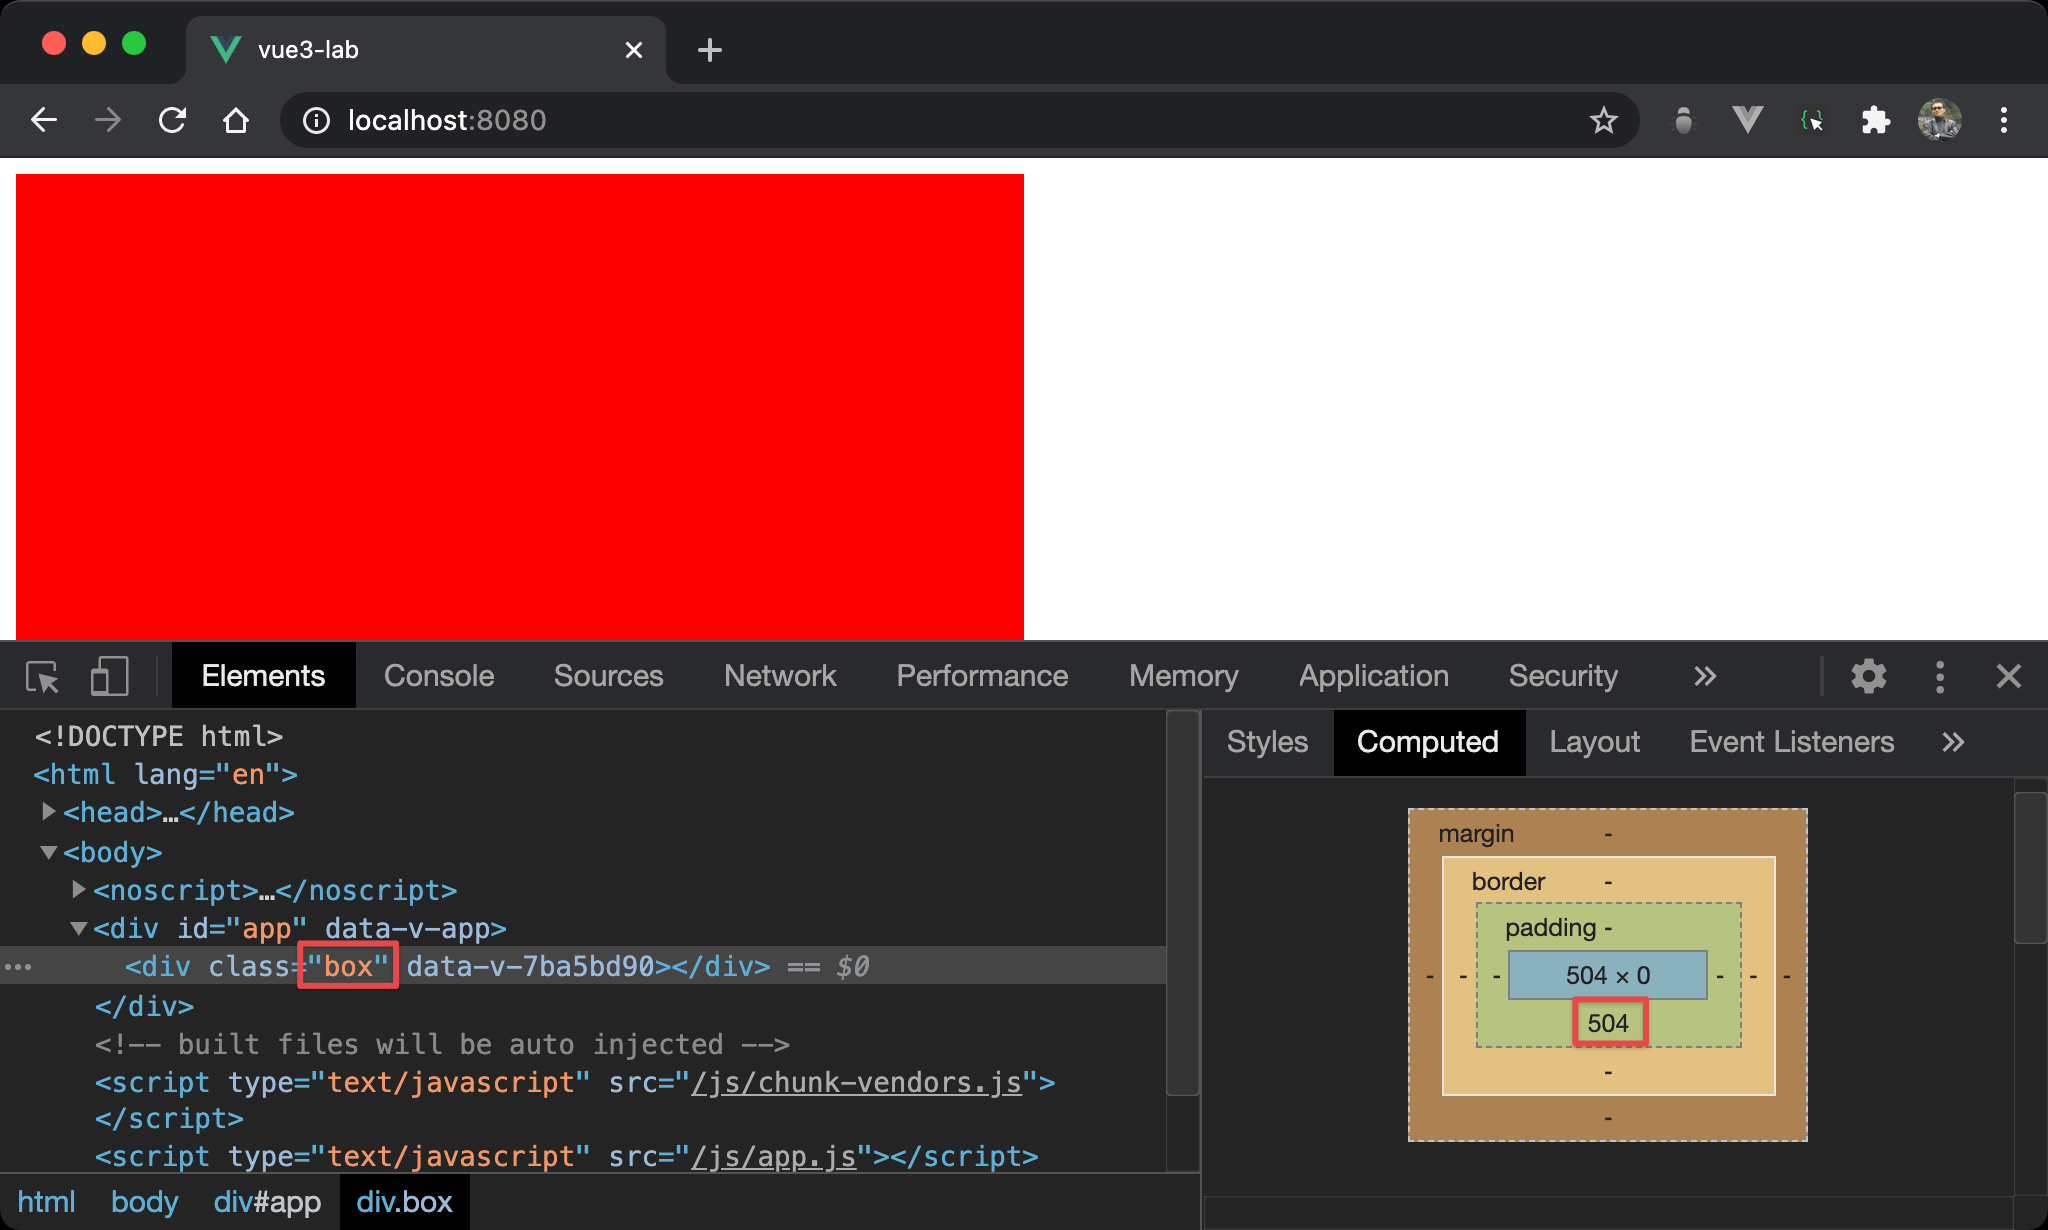
Task: Bookmark this page with the star icon
Action: point(1603,121)
